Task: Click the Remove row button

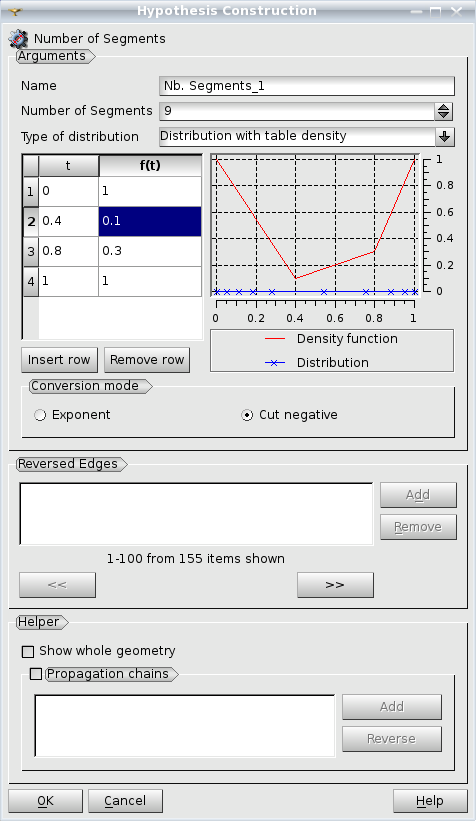Action: [147, 360]
